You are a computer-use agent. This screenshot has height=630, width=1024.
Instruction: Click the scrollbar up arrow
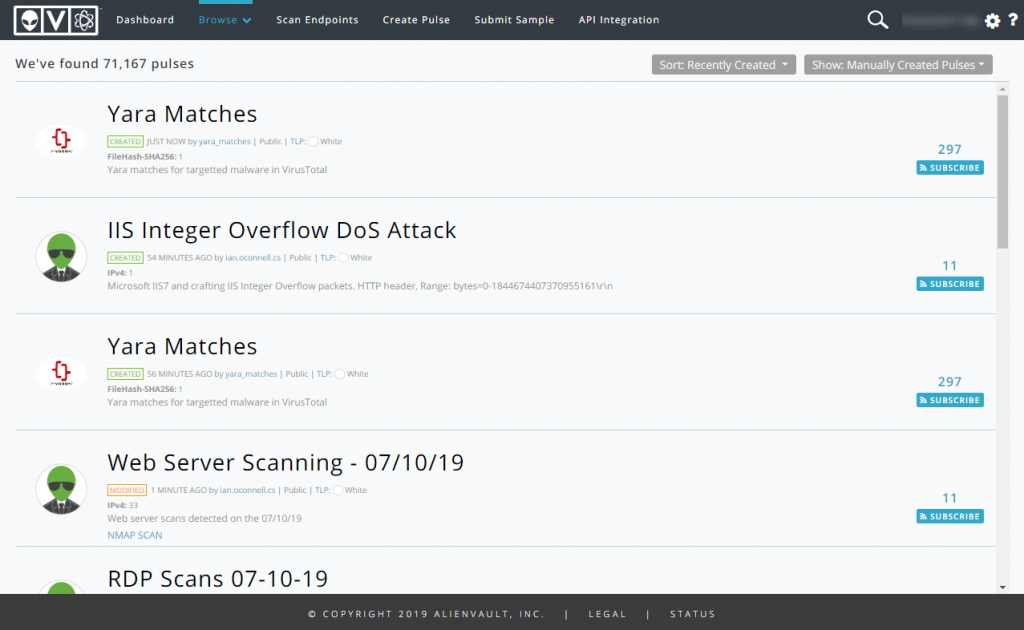pyautogui.click(x=1002, y=89)
